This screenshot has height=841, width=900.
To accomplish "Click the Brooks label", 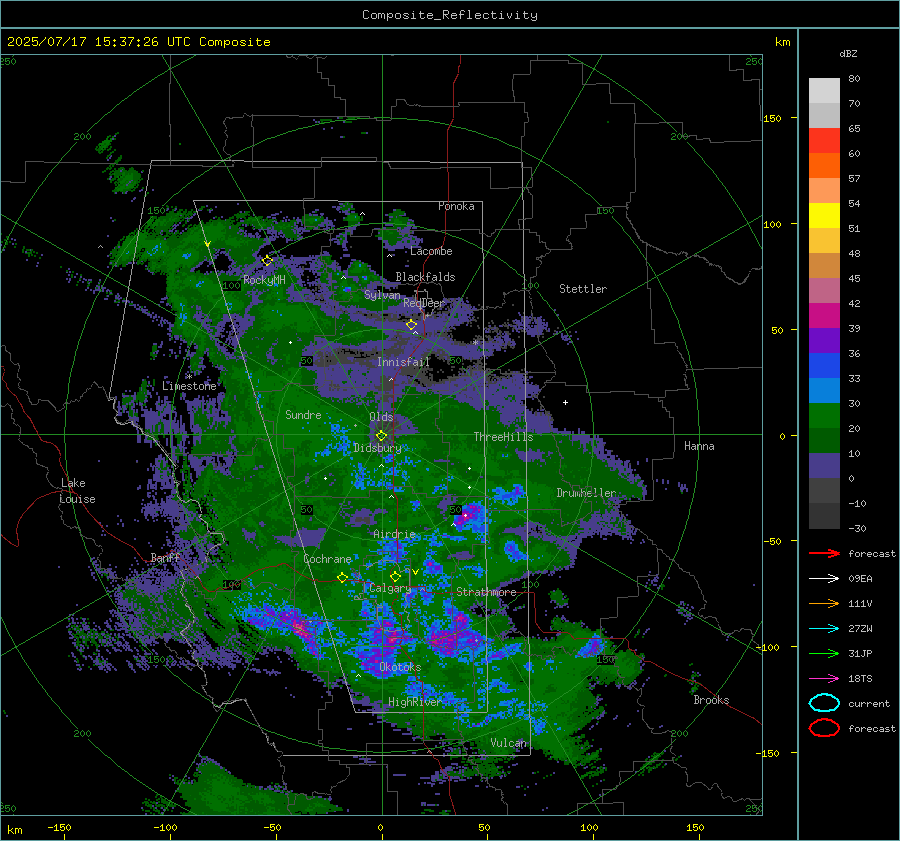I will click(x=711, y=700).
